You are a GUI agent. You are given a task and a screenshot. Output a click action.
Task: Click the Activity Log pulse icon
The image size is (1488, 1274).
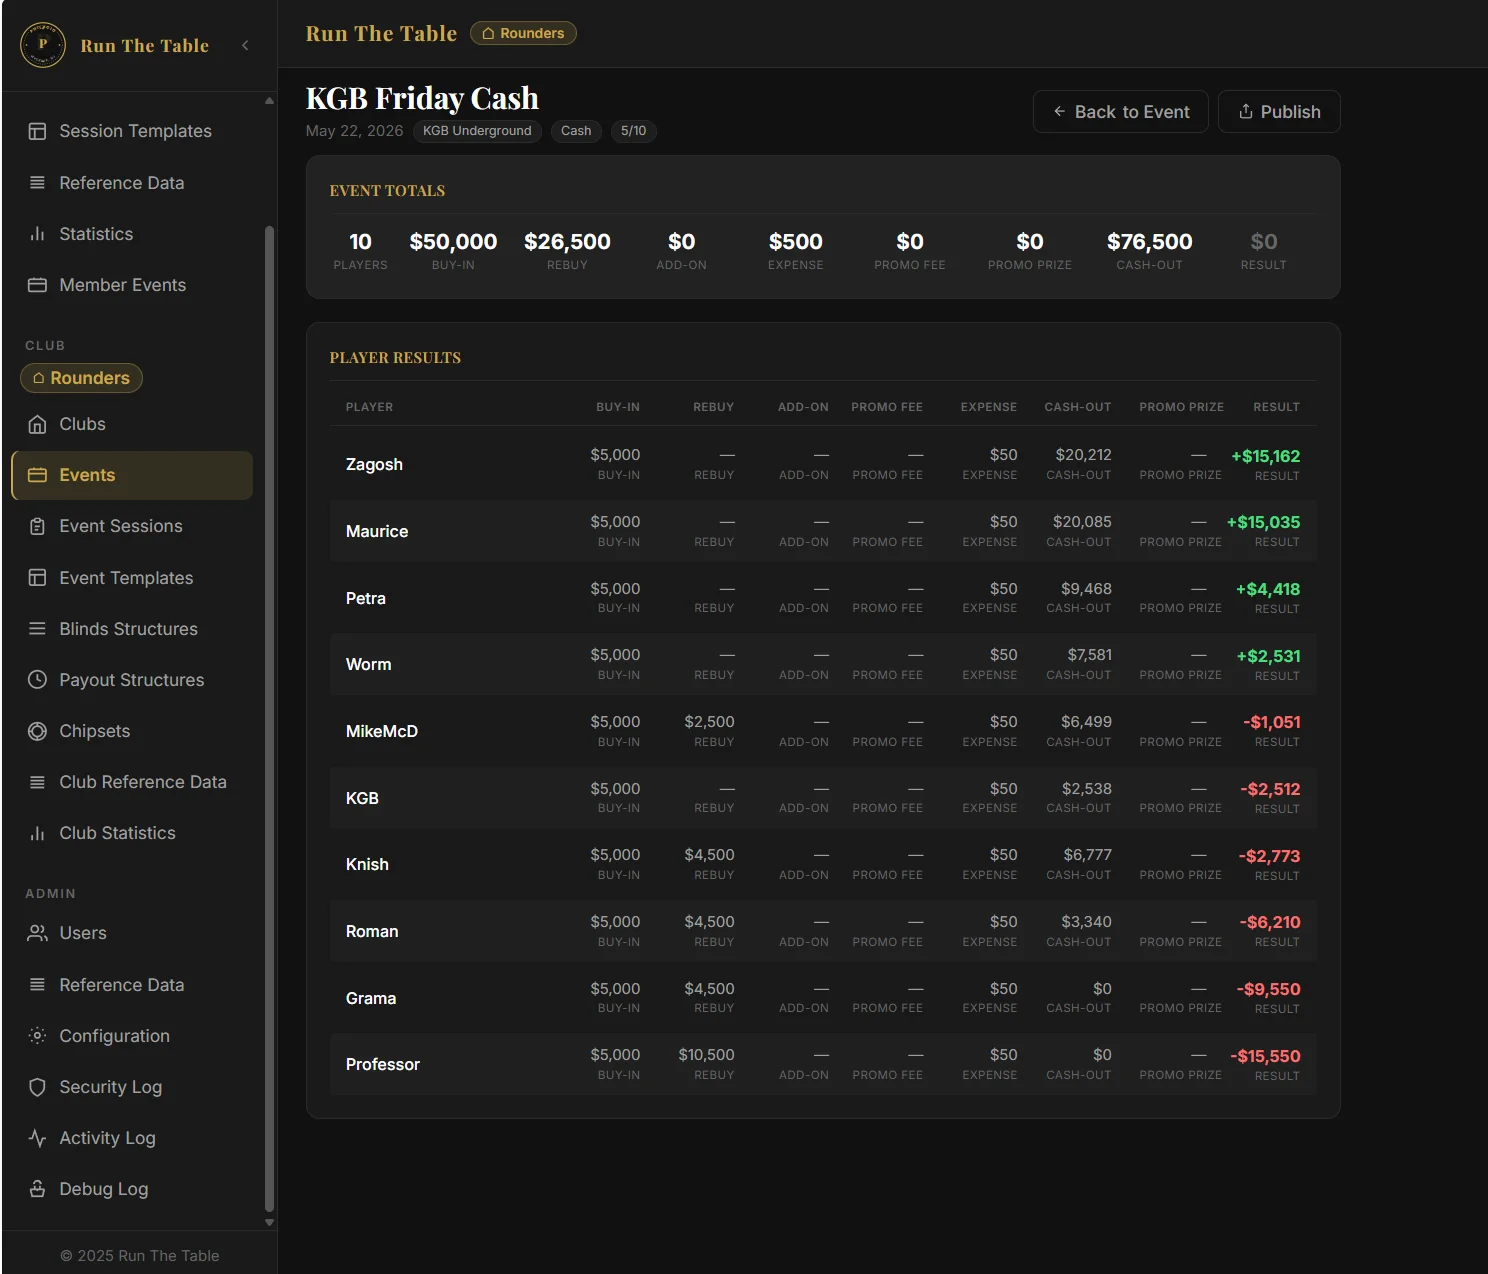point(37,1138)
